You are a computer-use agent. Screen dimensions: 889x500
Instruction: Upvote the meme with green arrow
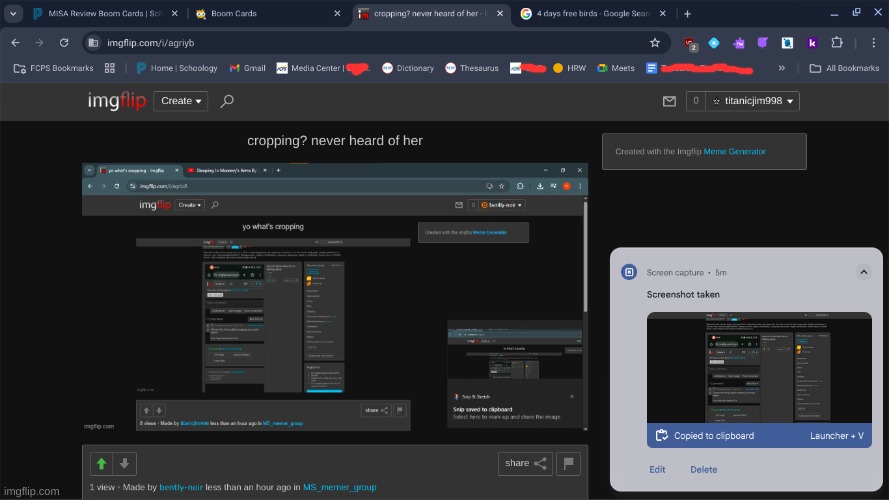(x=101, y=463)
